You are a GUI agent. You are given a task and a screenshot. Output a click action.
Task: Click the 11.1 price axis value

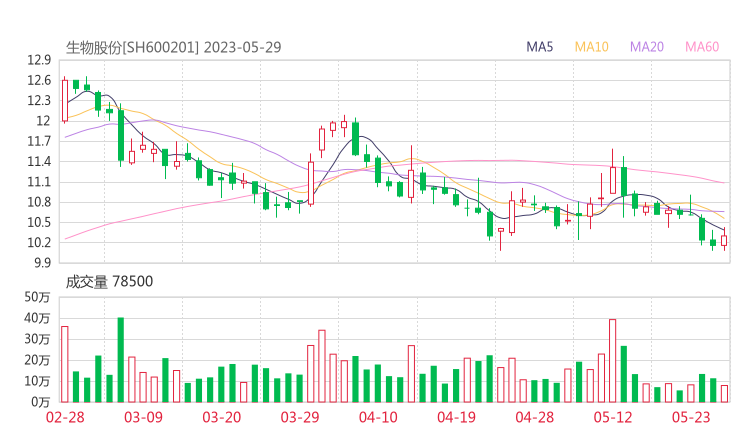click(39, 182)
